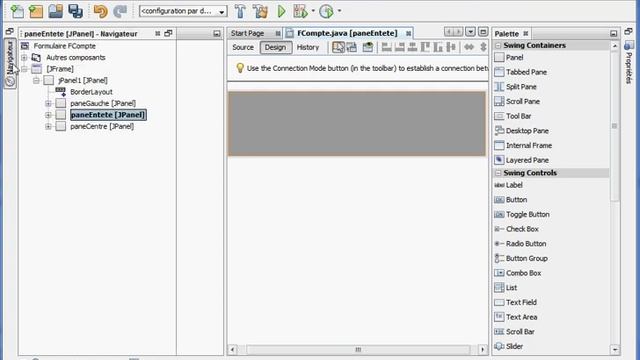Open the Propriétés side tab
Screen dimensions: 640x360
click(x=629, y=63)
